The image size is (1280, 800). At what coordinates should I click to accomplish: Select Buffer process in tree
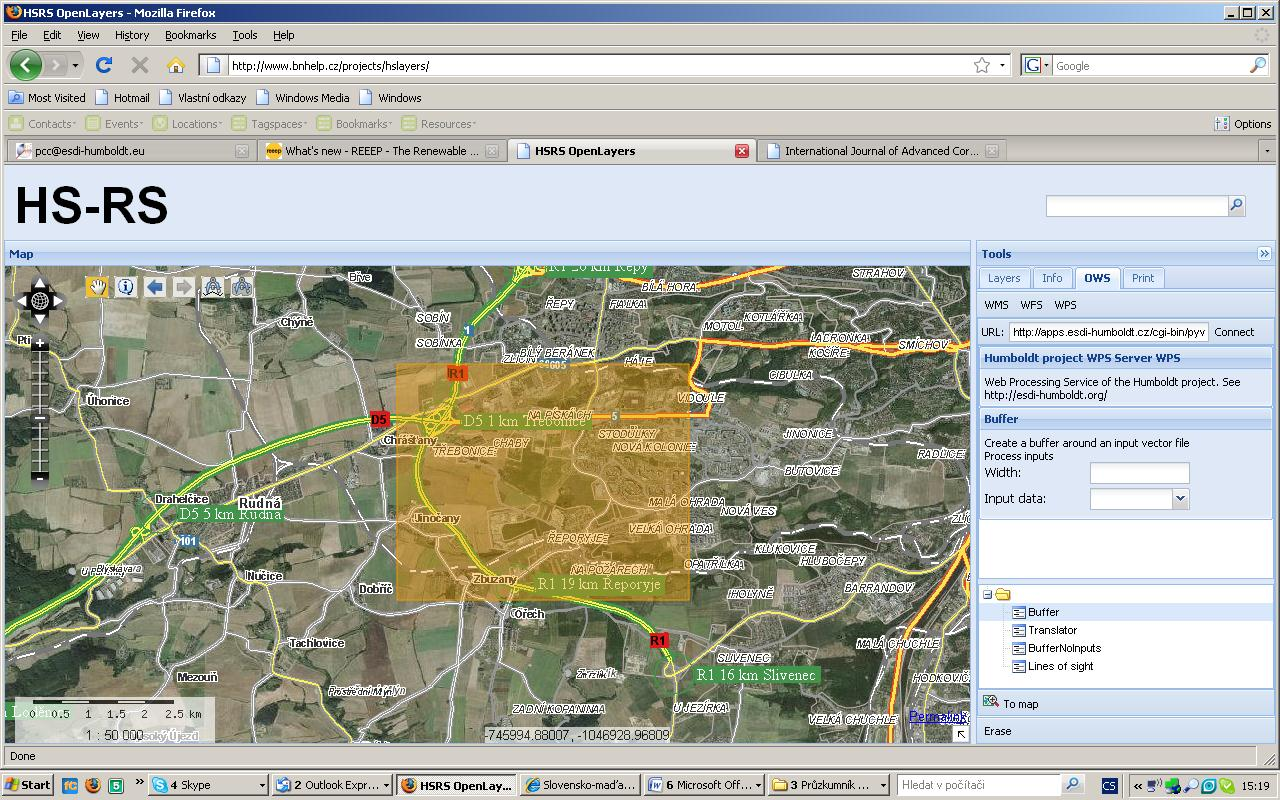click(1043, 612)
